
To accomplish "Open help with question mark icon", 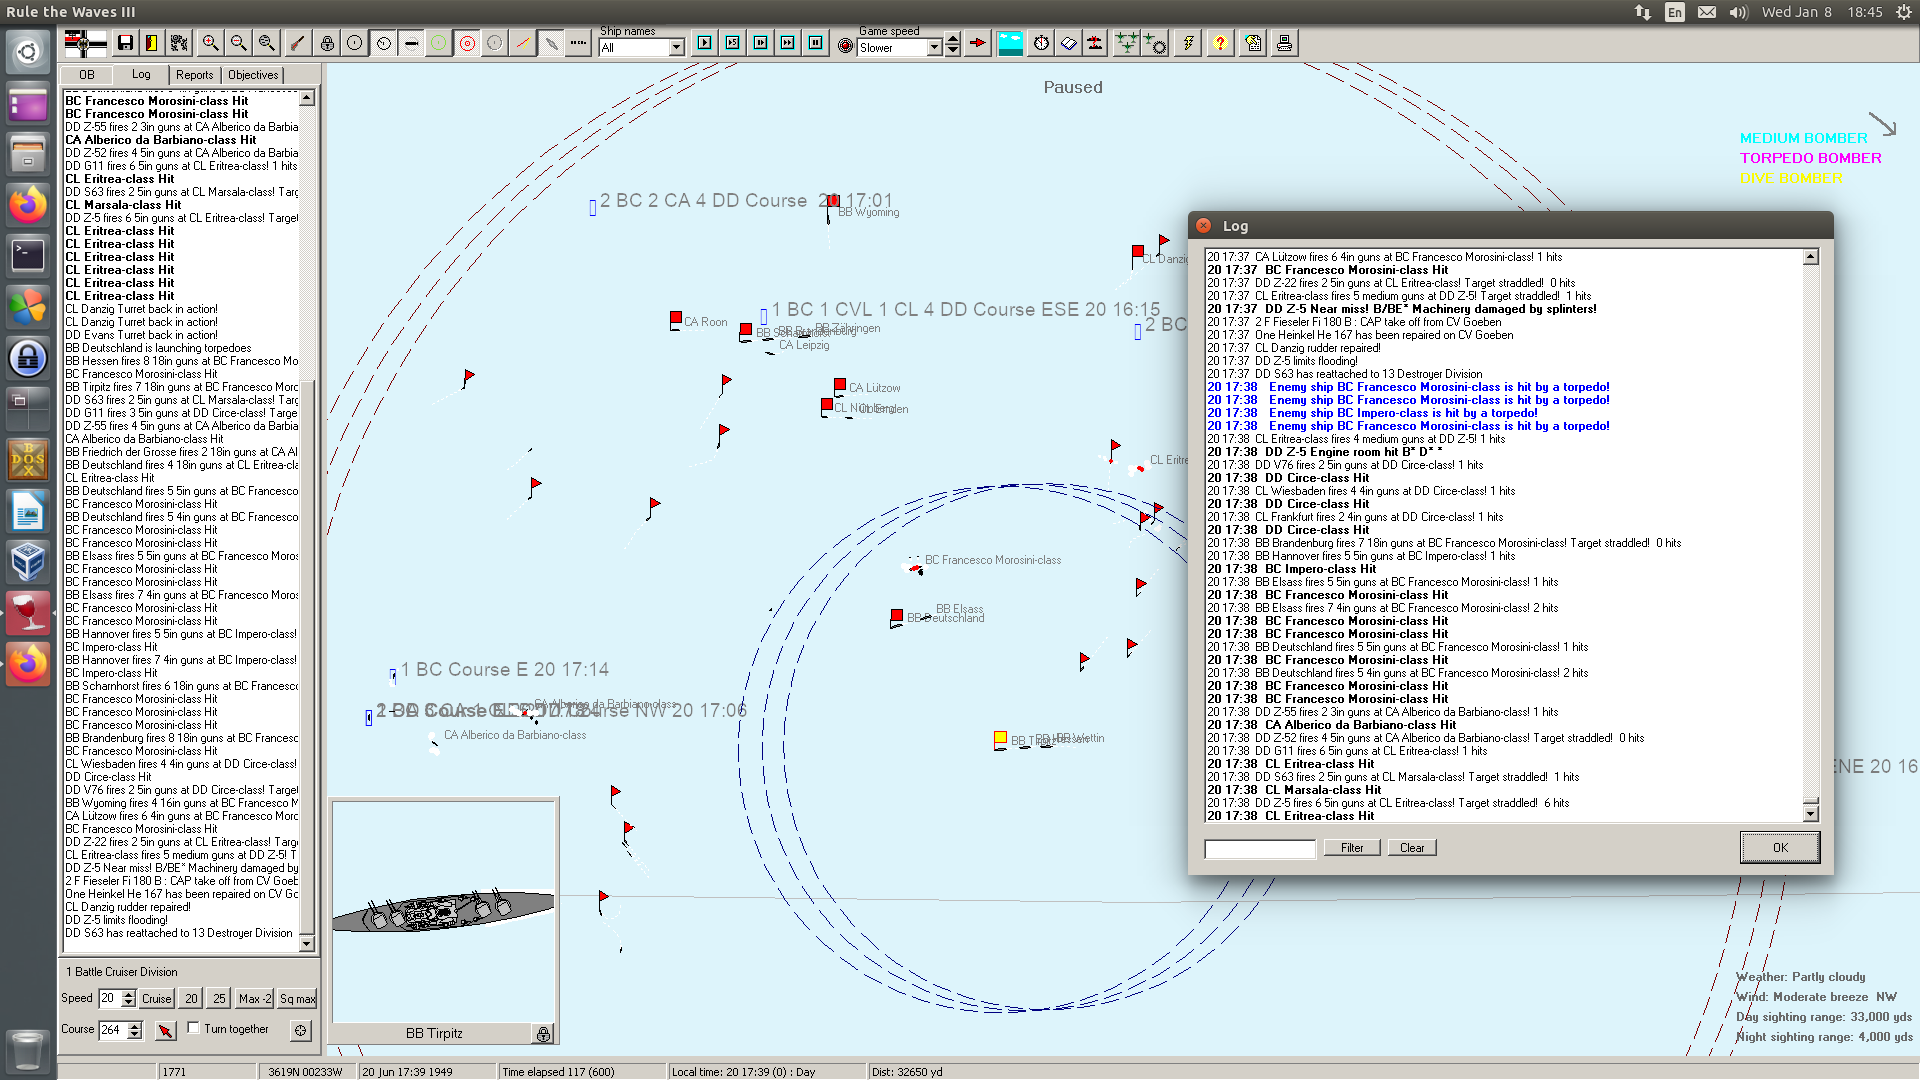I will (x=1220, y=43).
